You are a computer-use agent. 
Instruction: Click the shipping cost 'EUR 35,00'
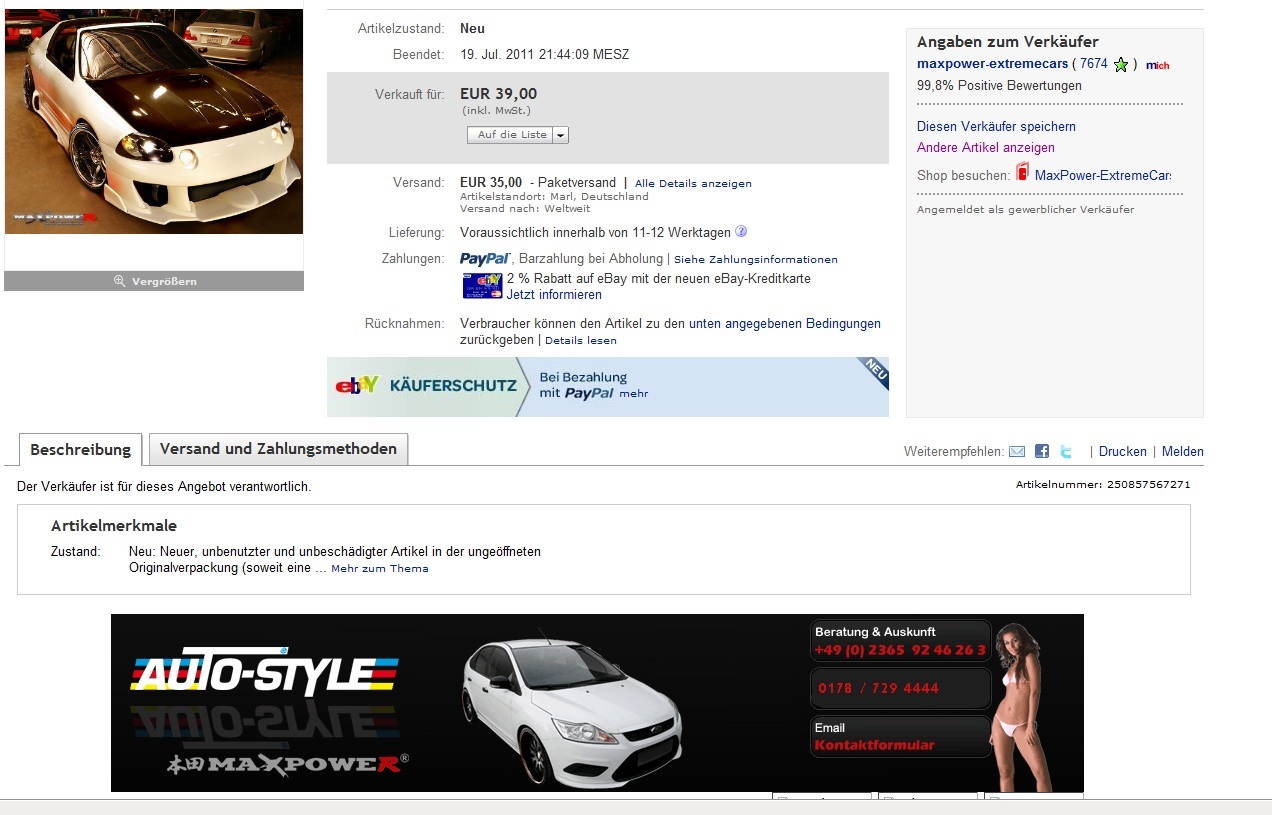click(x=491, y=182)
